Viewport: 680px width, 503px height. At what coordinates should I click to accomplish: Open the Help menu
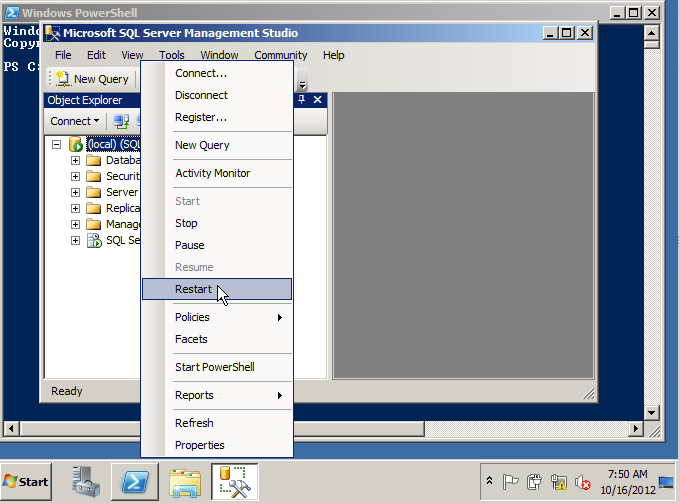(x=333, y=55)
